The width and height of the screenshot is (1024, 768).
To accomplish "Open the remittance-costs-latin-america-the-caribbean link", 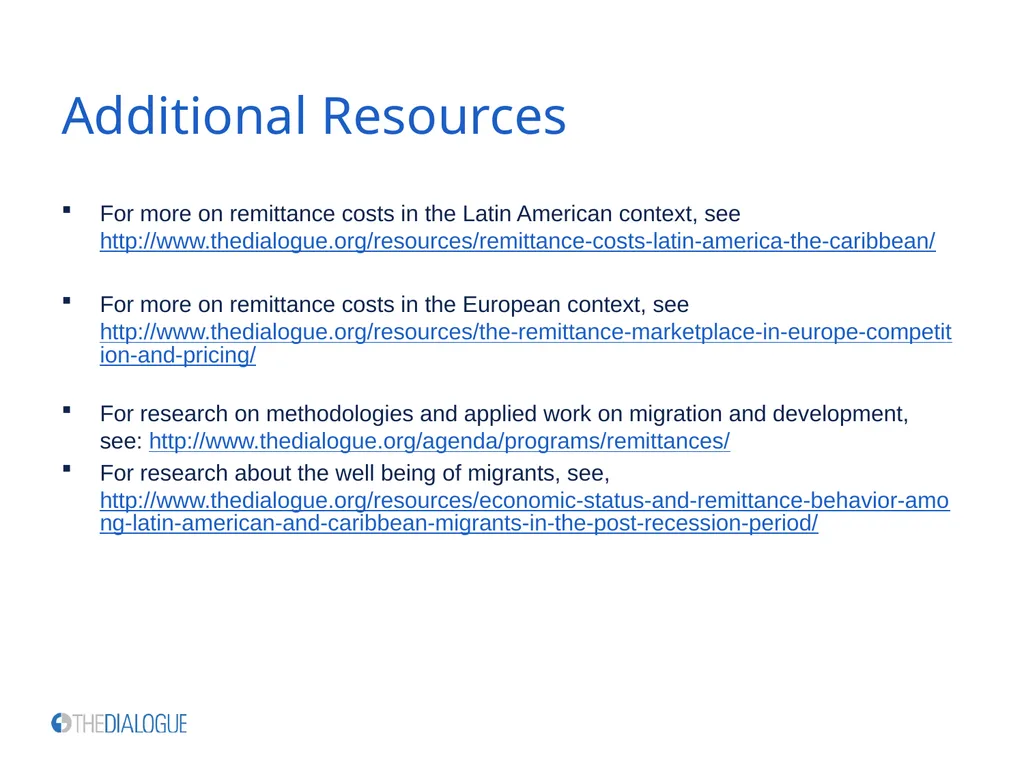I will click(x=517, y=241).
